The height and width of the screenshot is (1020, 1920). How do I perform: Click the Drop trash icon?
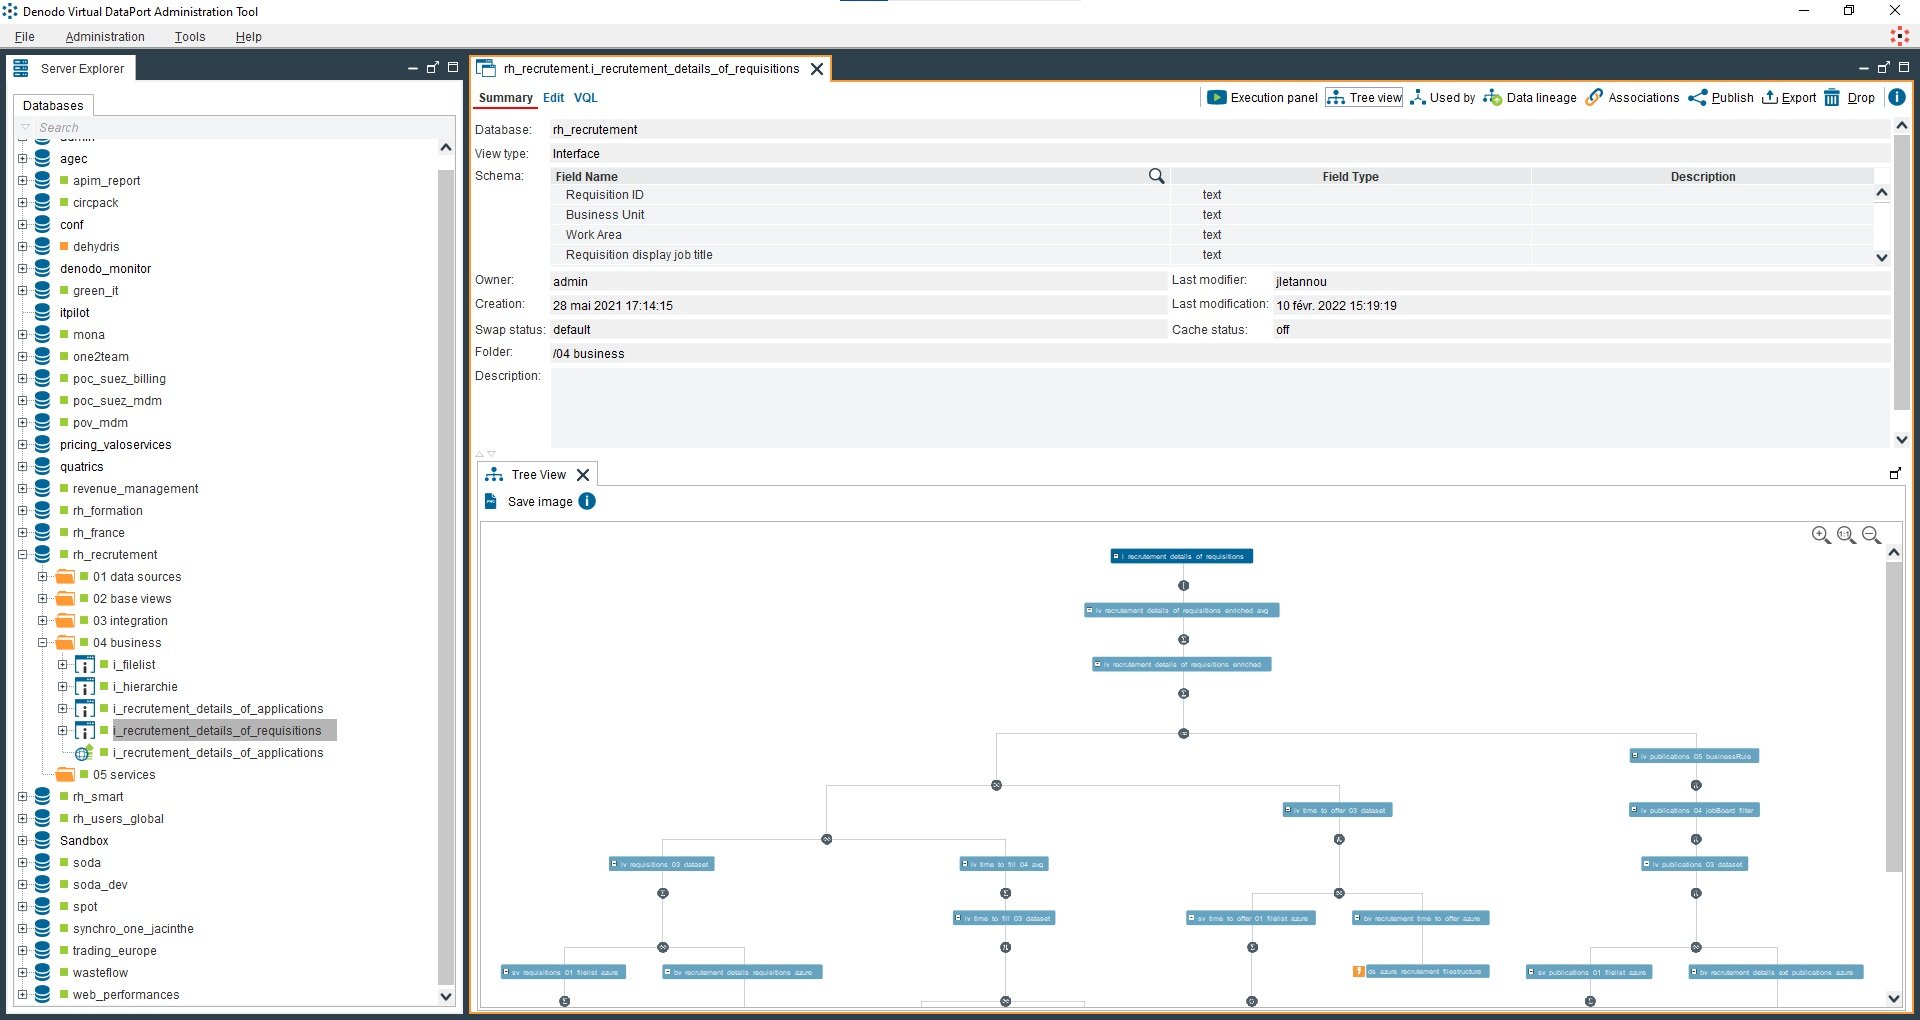coord(1831,98)
